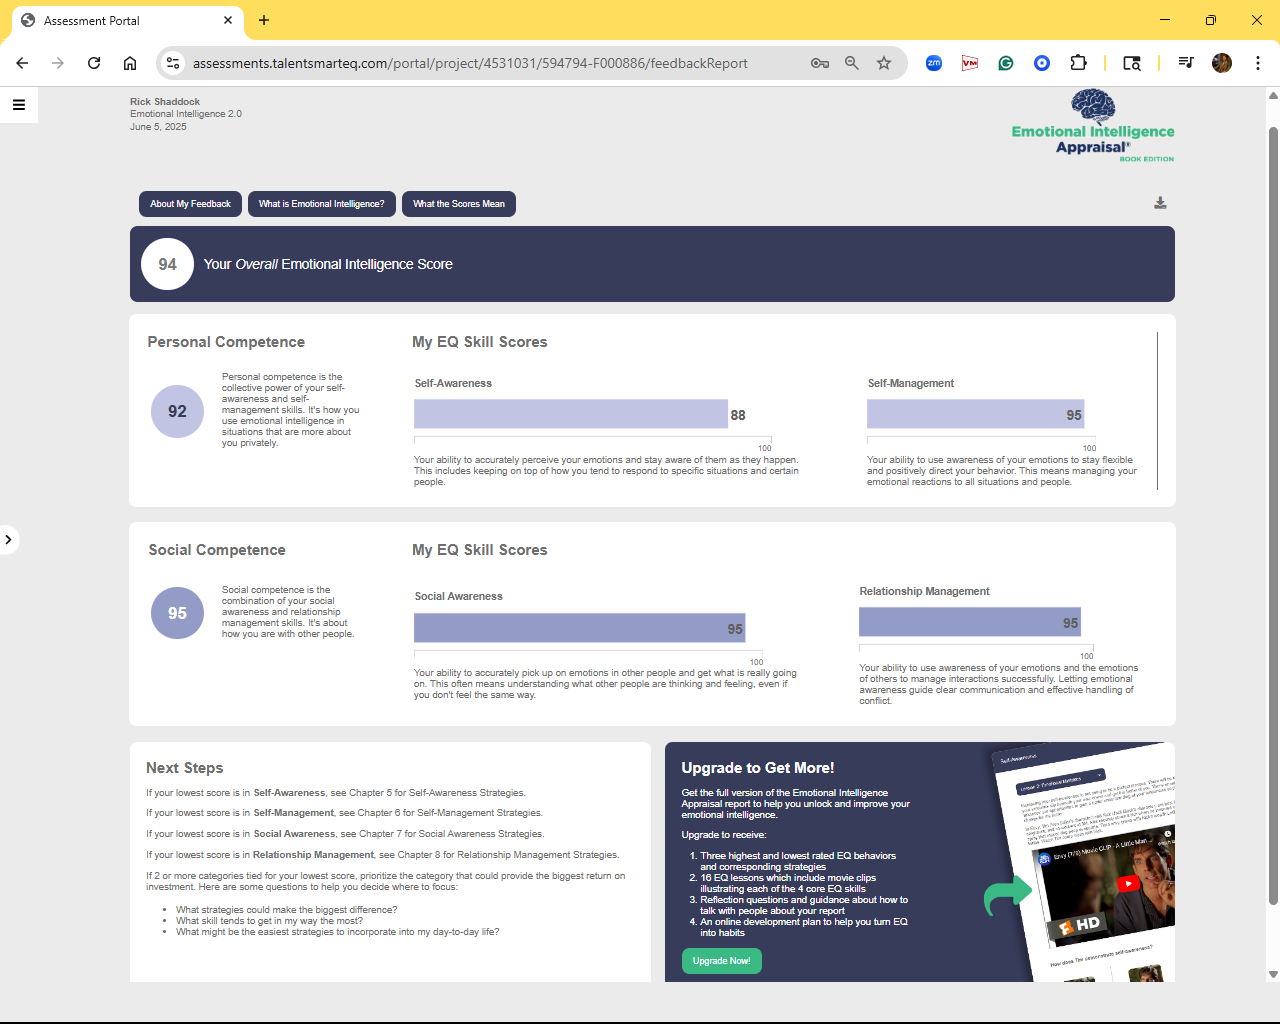
Task: Open the Grammarly extension icon
Action: point(1006,63)
